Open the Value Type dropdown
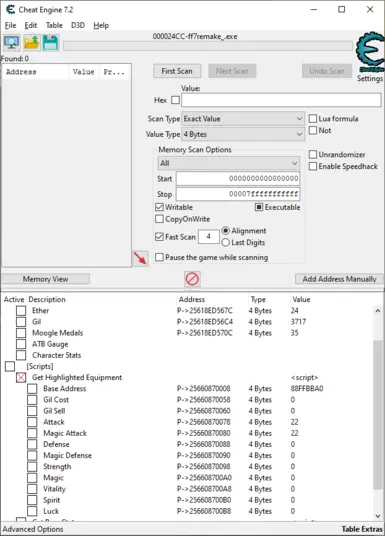385x536 pixels. (x=243, y=134)
